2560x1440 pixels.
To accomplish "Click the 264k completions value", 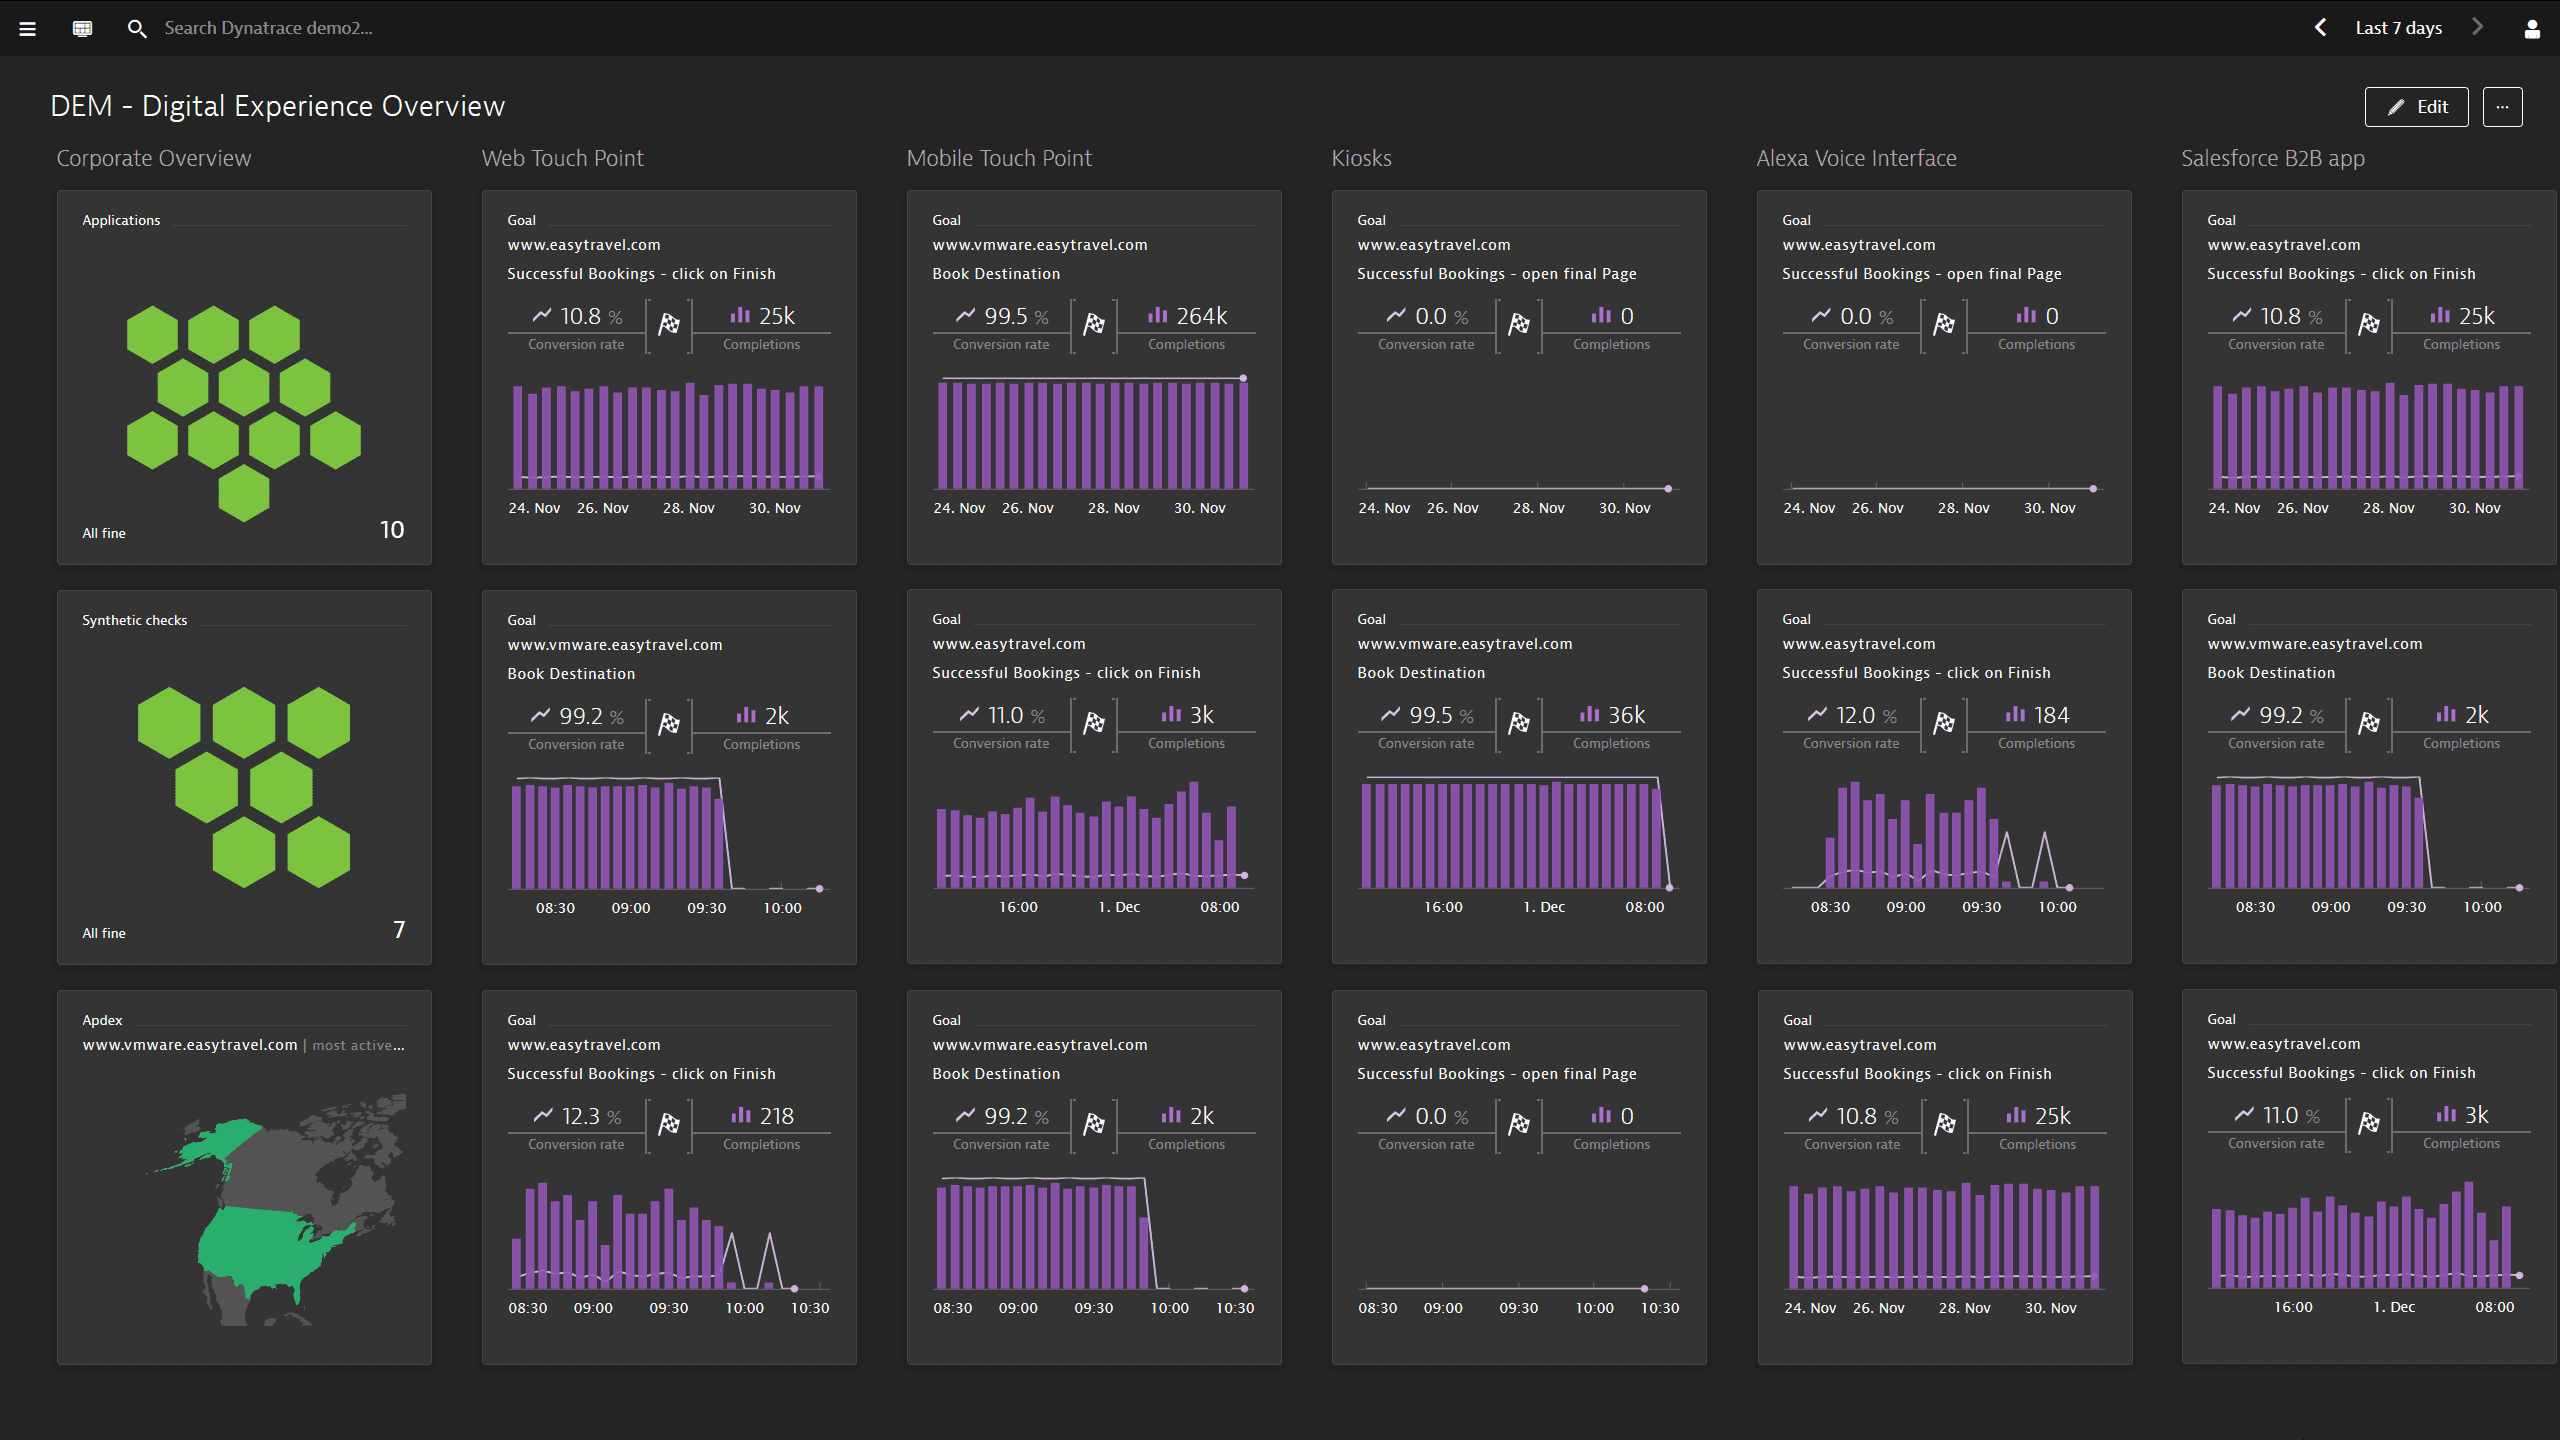I will pos(1202,316).
